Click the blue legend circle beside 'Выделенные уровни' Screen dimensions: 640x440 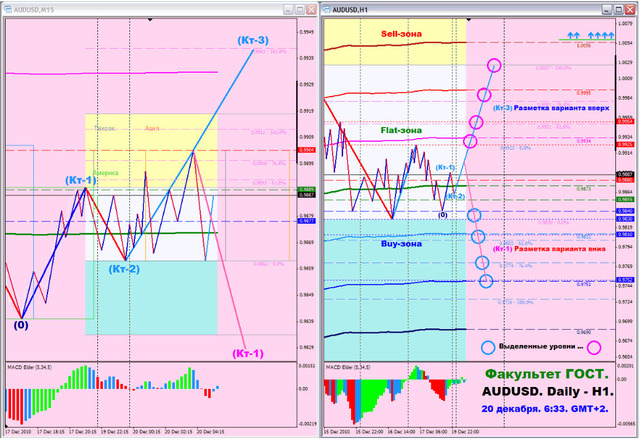[x=488, y=347]
